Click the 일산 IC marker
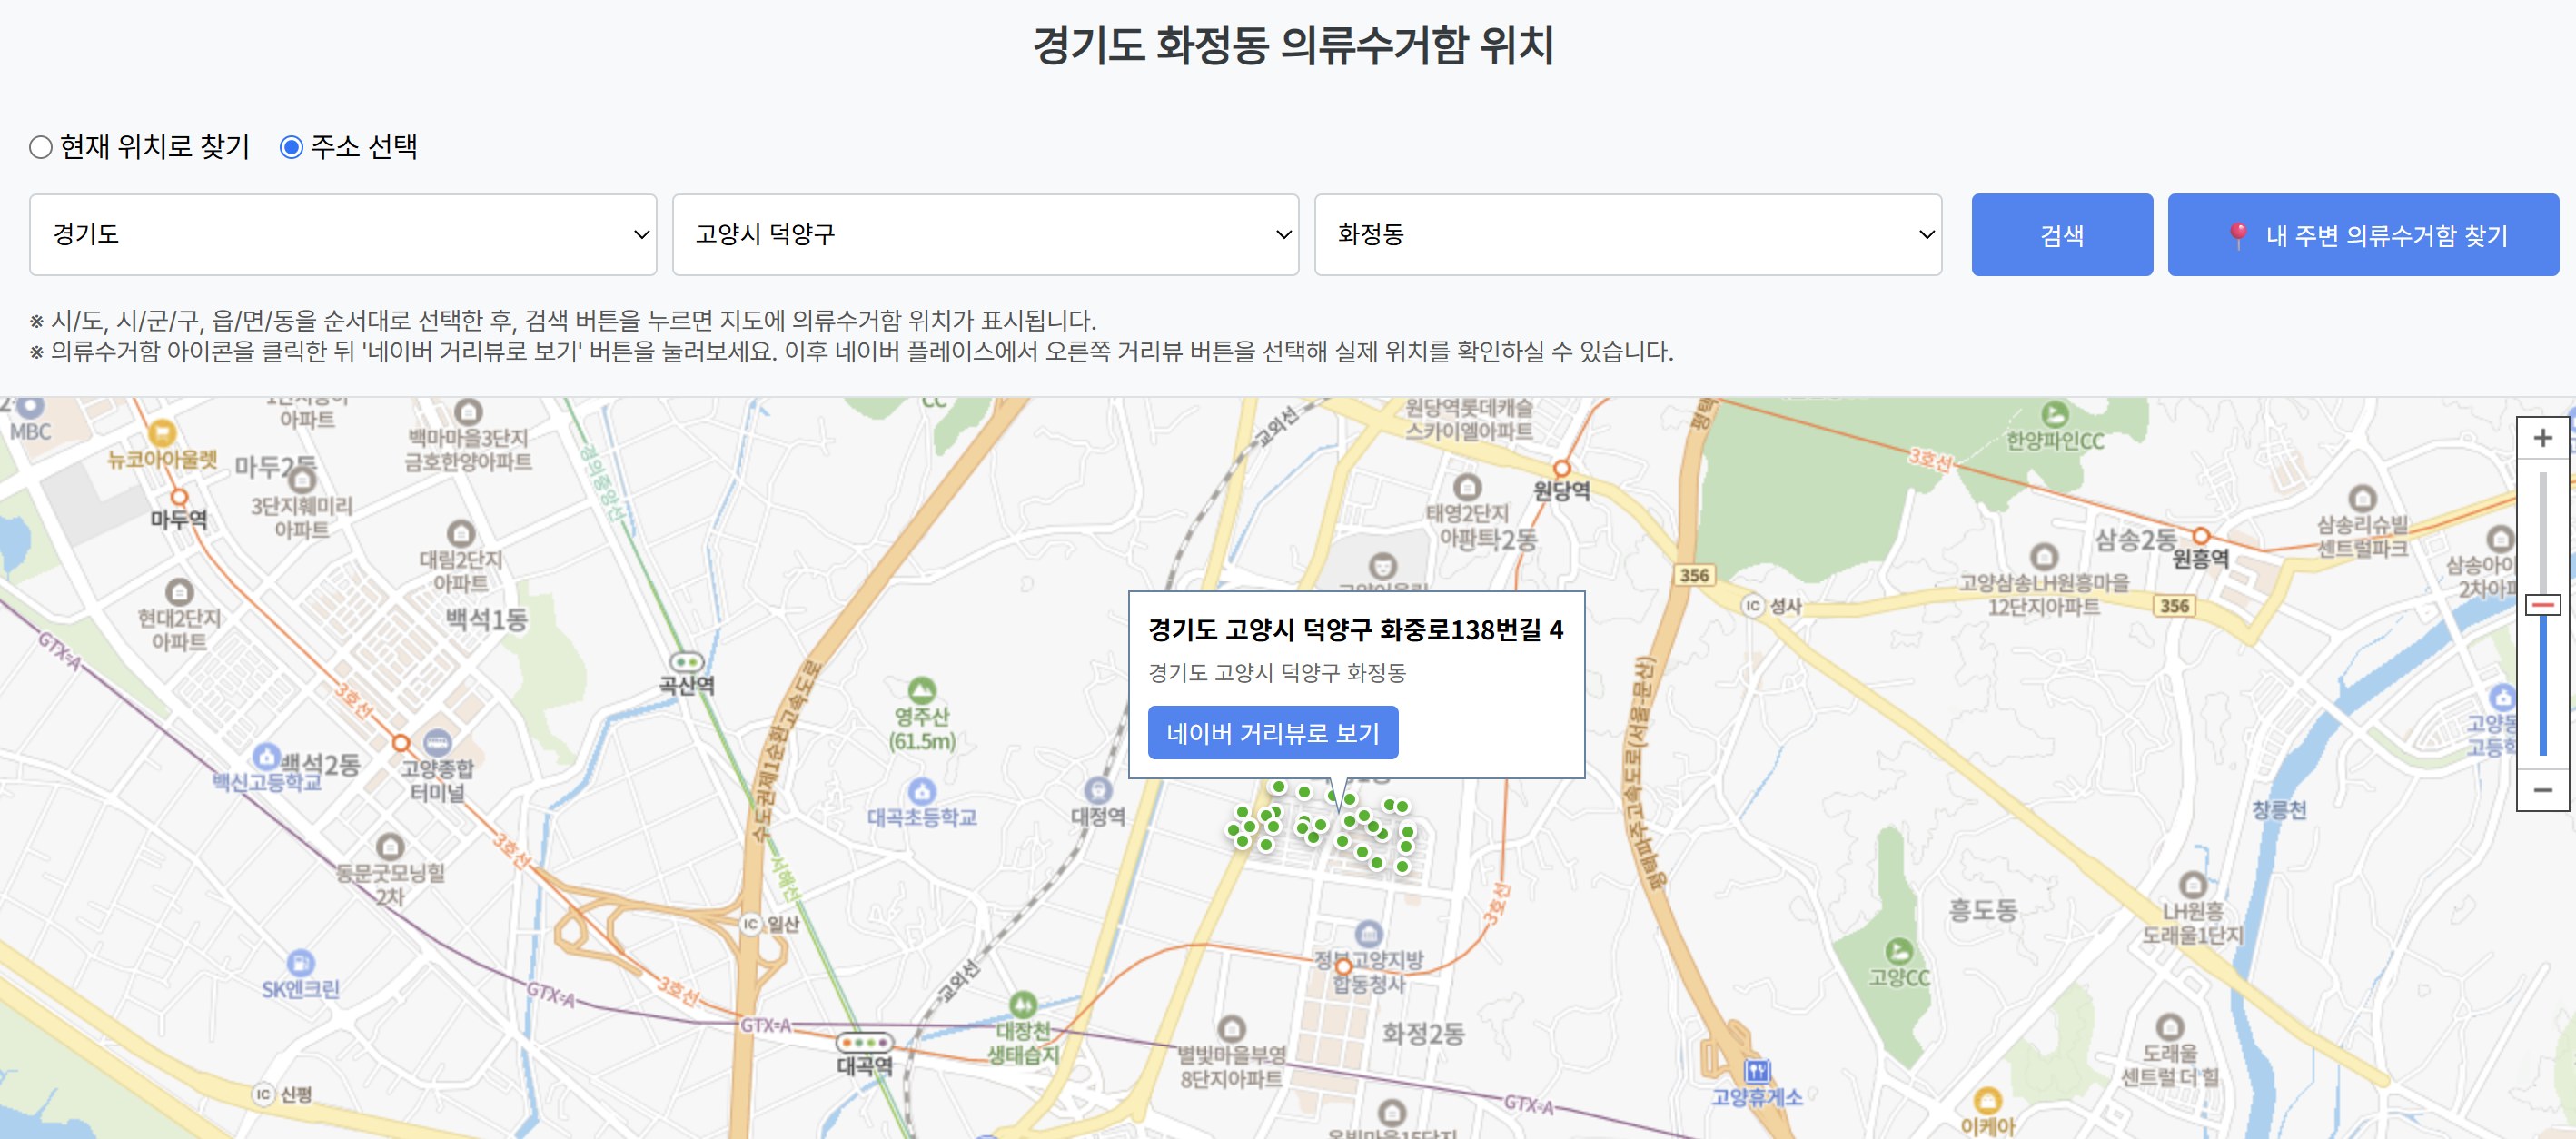Viewport: 2576px width, 1139px height. tap(751, 924)
